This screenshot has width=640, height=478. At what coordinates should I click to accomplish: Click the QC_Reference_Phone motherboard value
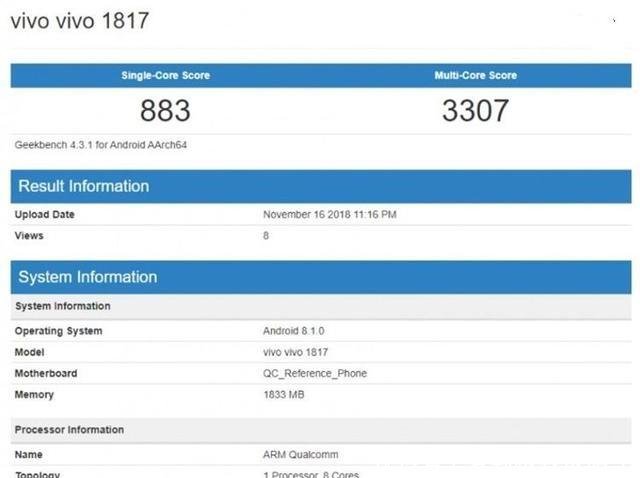(x=315, y=373)
